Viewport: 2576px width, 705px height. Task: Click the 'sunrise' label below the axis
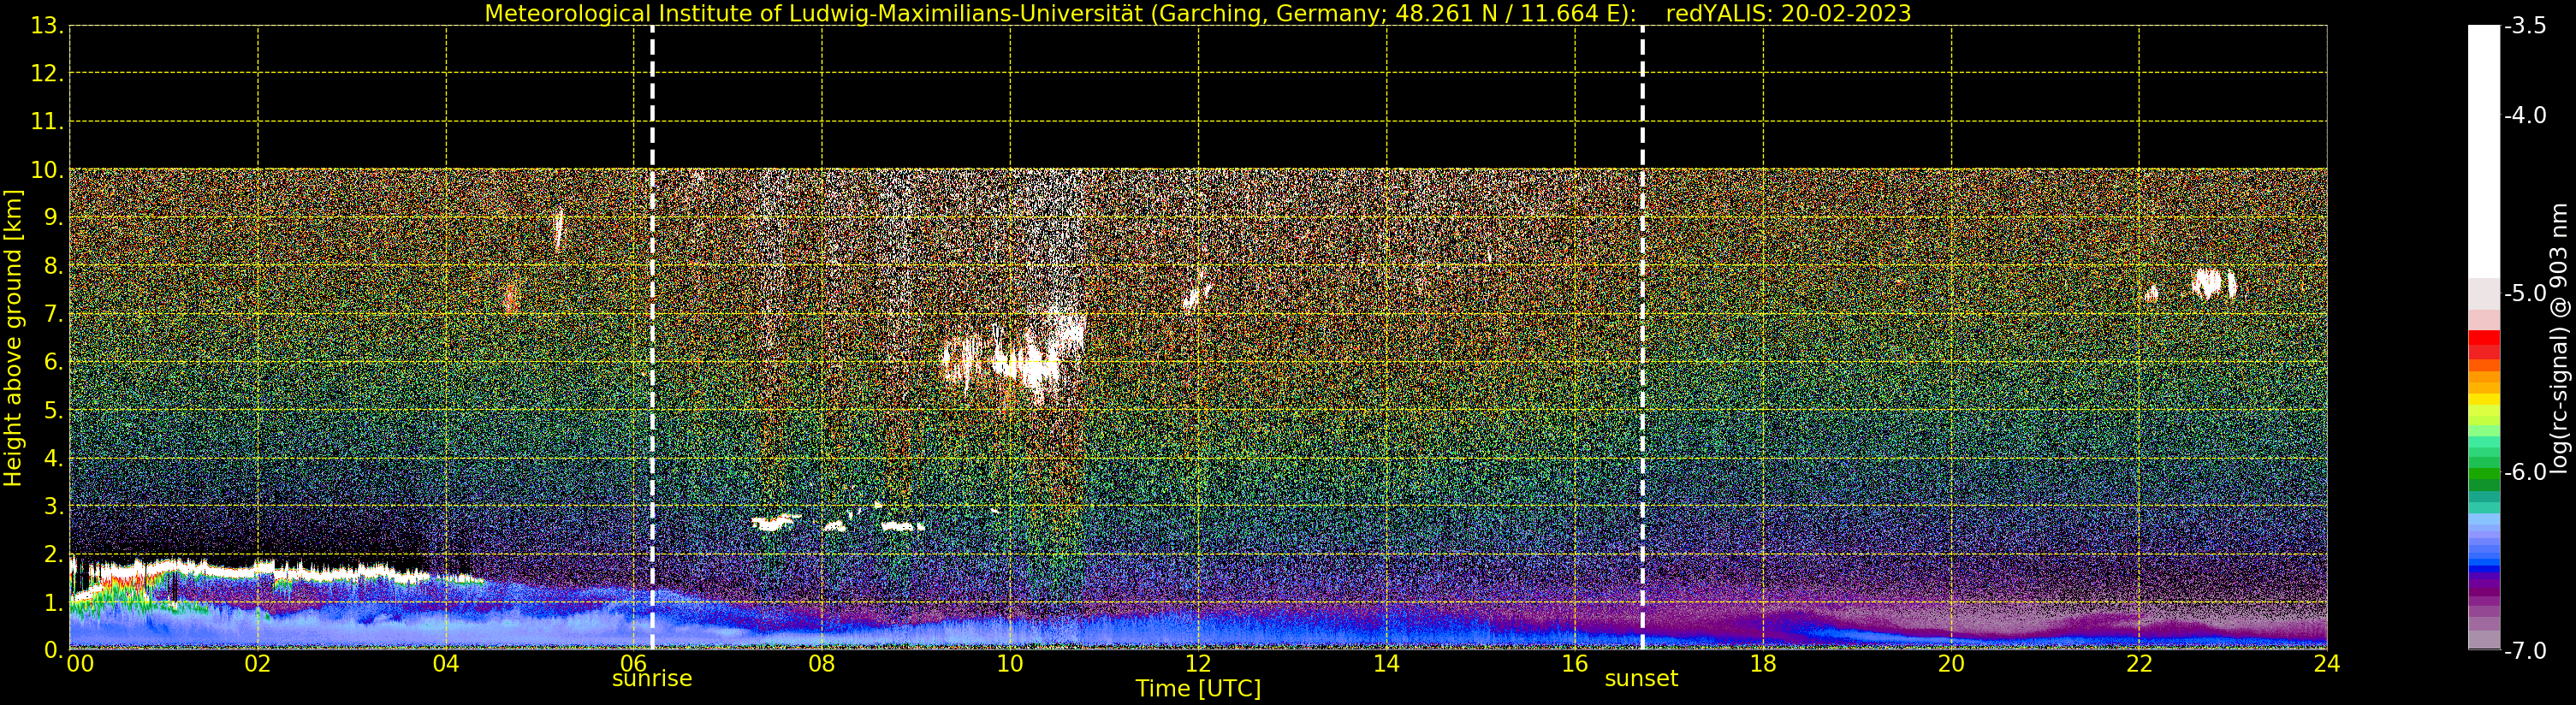pyautogui.click(x=652, y=679)
